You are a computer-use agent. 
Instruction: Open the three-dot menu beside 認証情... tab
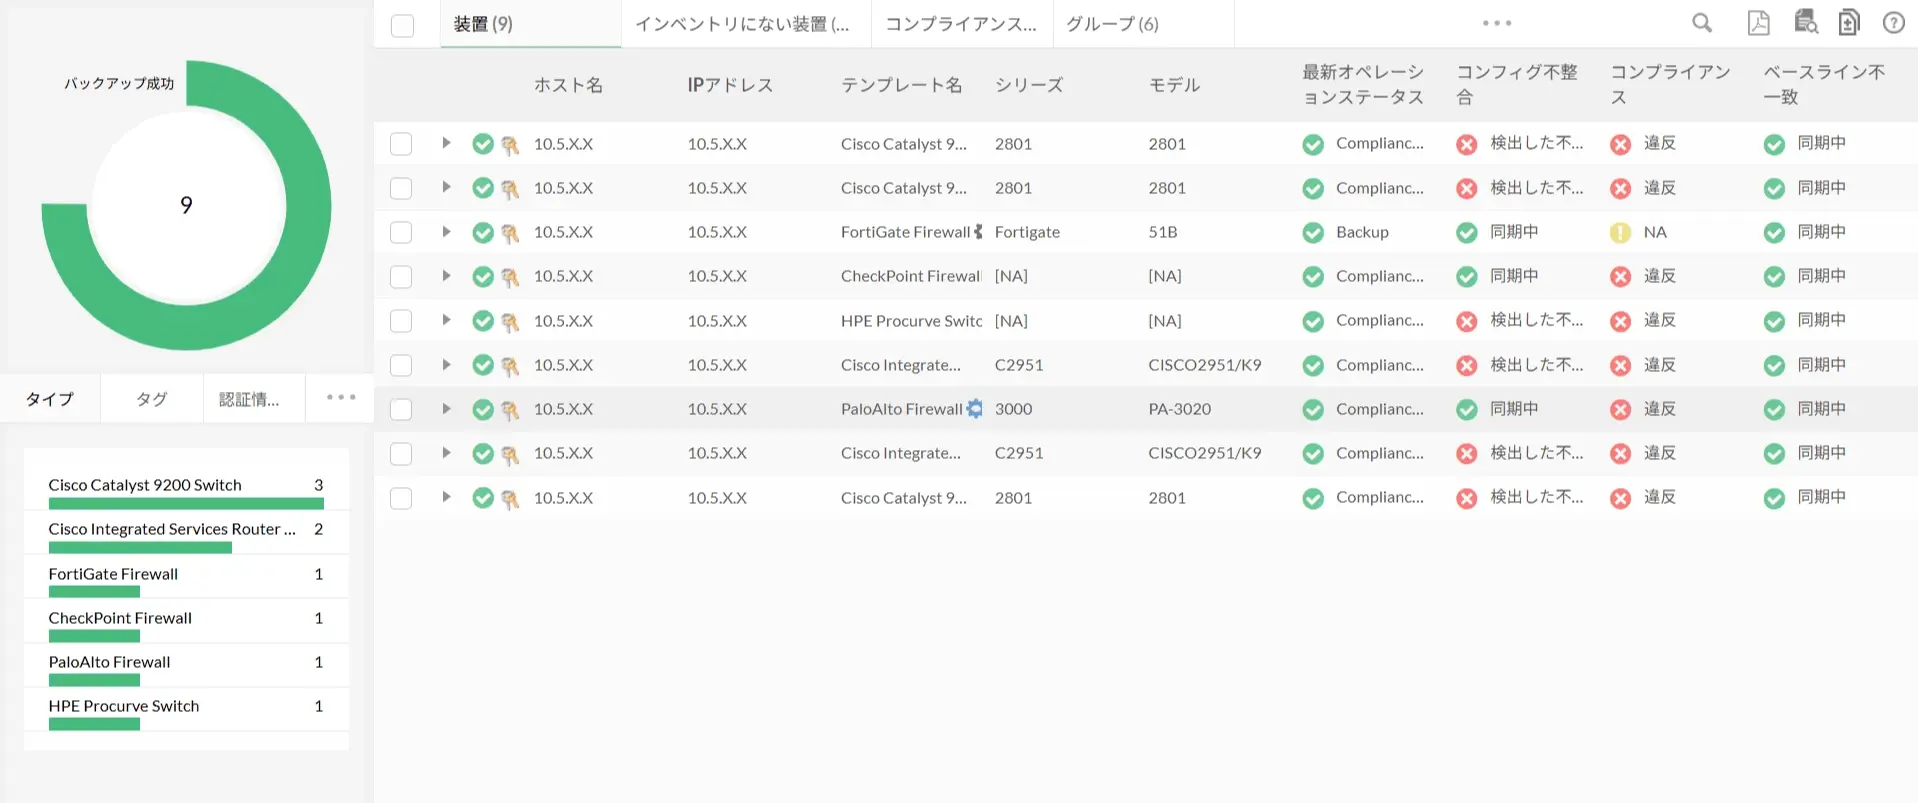click(341, 397)
